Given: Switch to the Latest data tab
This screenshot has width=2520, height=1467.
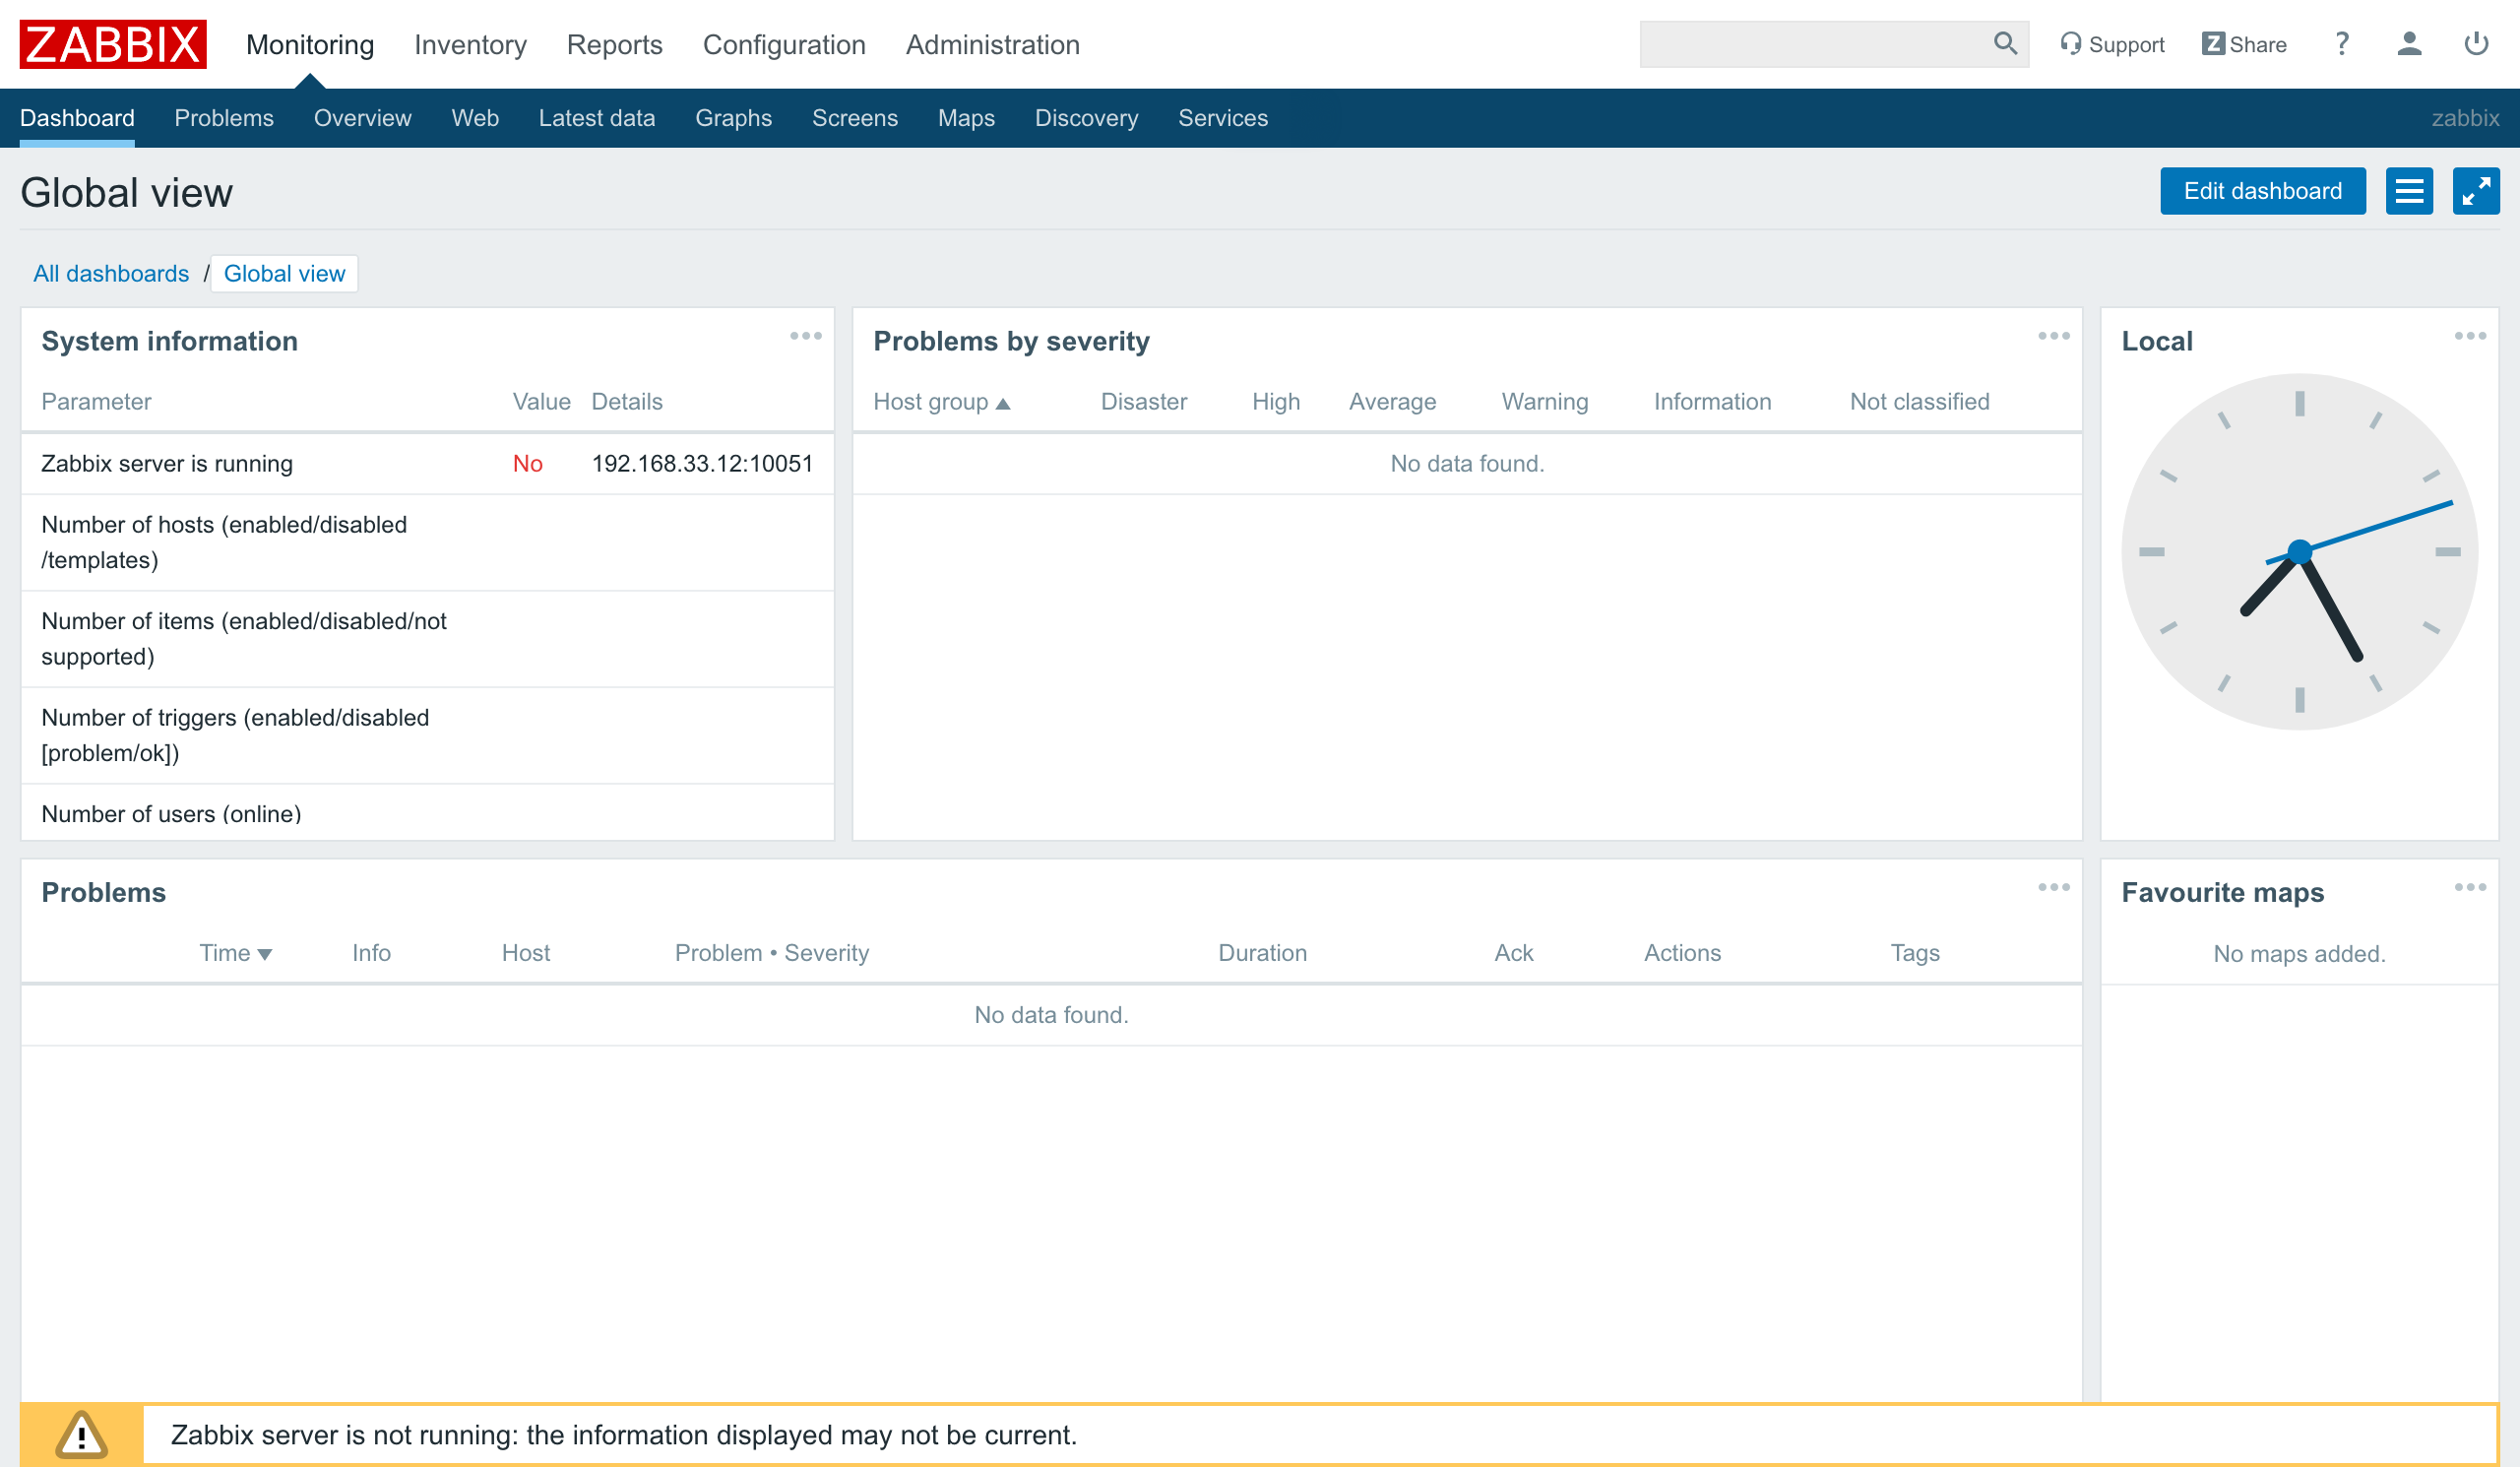Looking at the screenshot, I should [596, 118].
